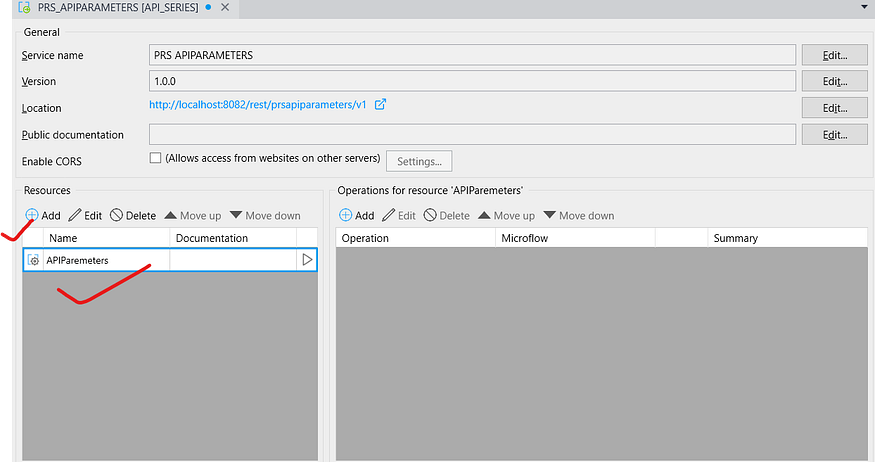Click Delete icon in Operations toolbar
The height and width of the screenshot is (462, 875).
tap(430, 215)
